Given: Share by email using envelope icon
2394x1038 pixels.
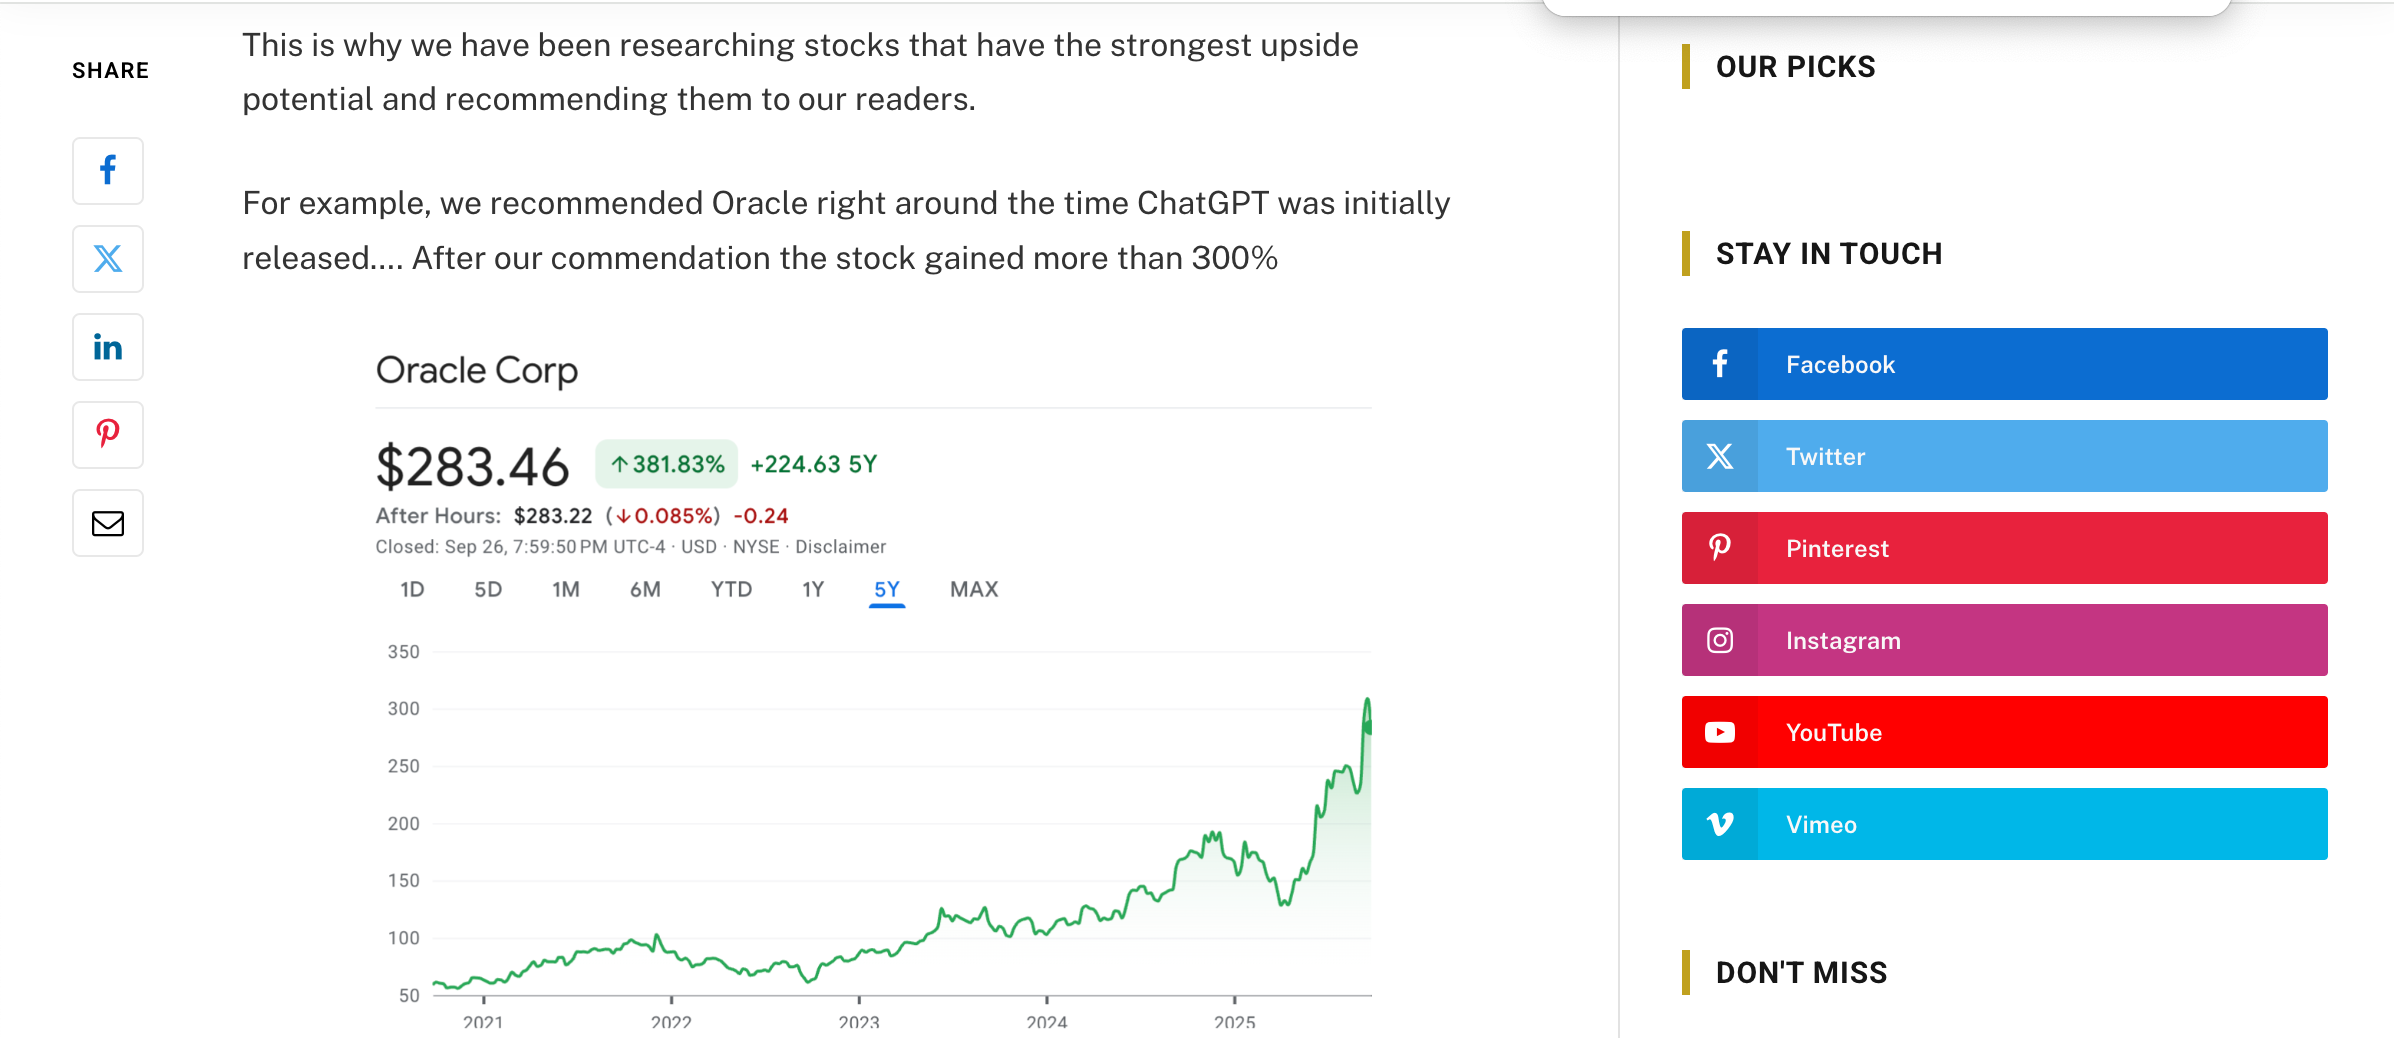Looking at the screenshot, I should click(x=108, y=523).
